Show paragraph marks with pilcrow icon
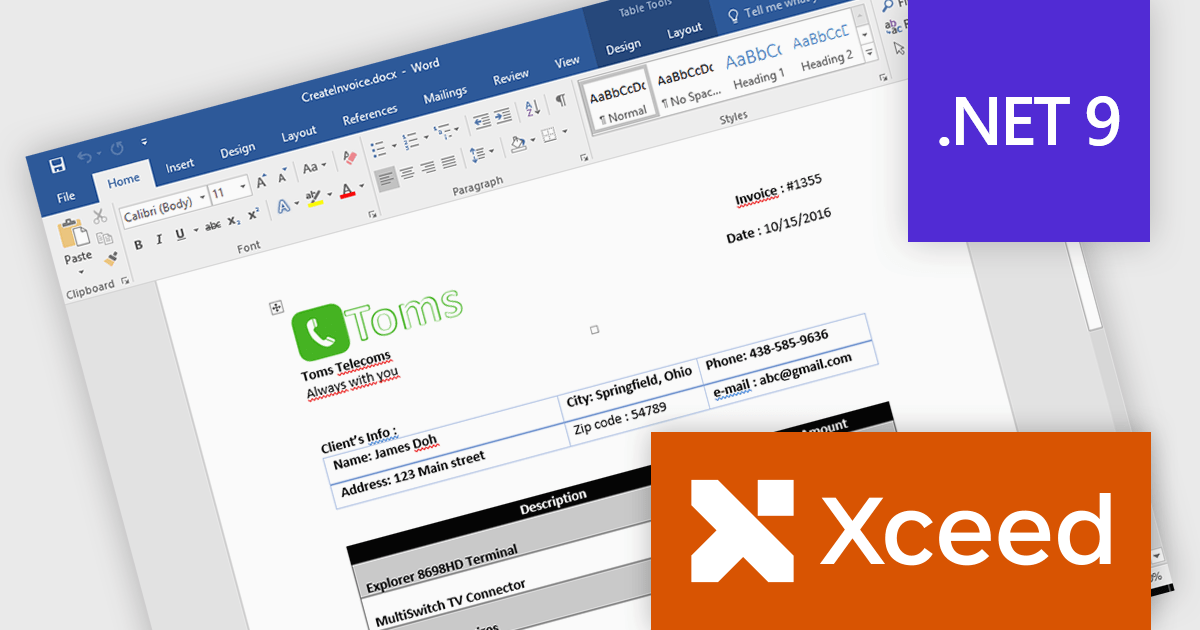 (561, 99)
